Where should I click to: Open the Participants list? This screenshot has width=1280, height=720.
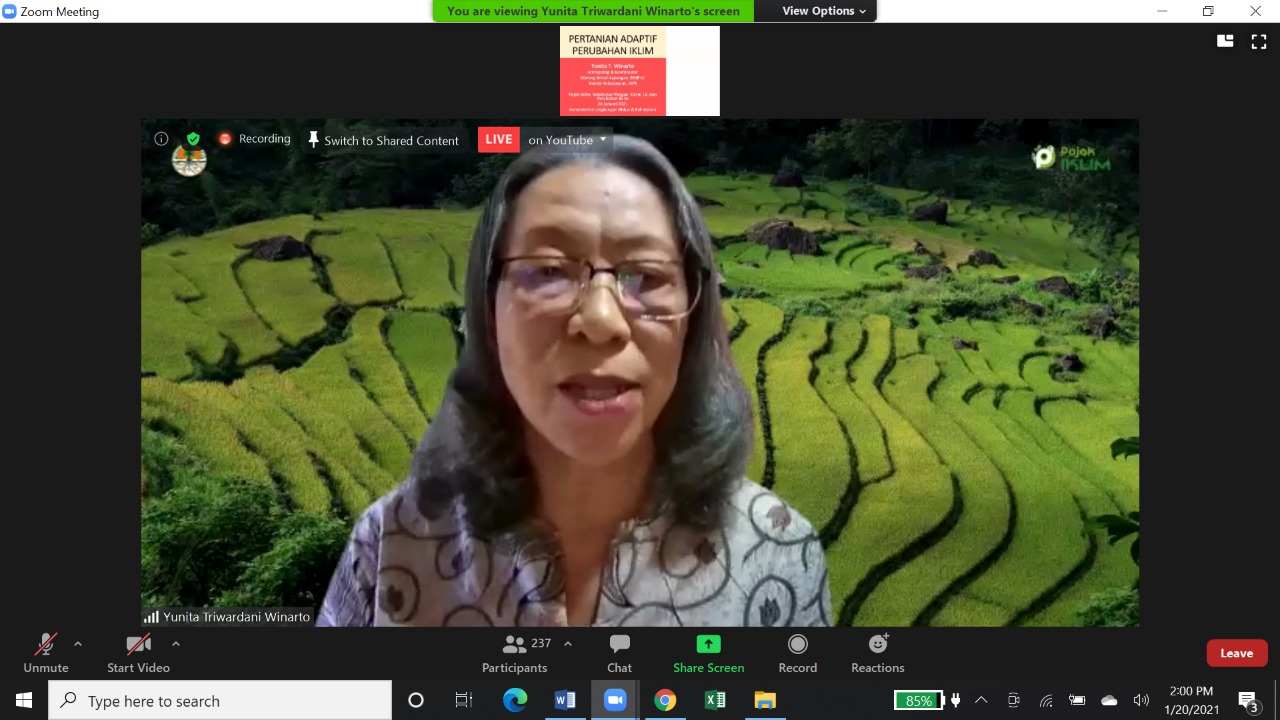[x=515, y=654]
